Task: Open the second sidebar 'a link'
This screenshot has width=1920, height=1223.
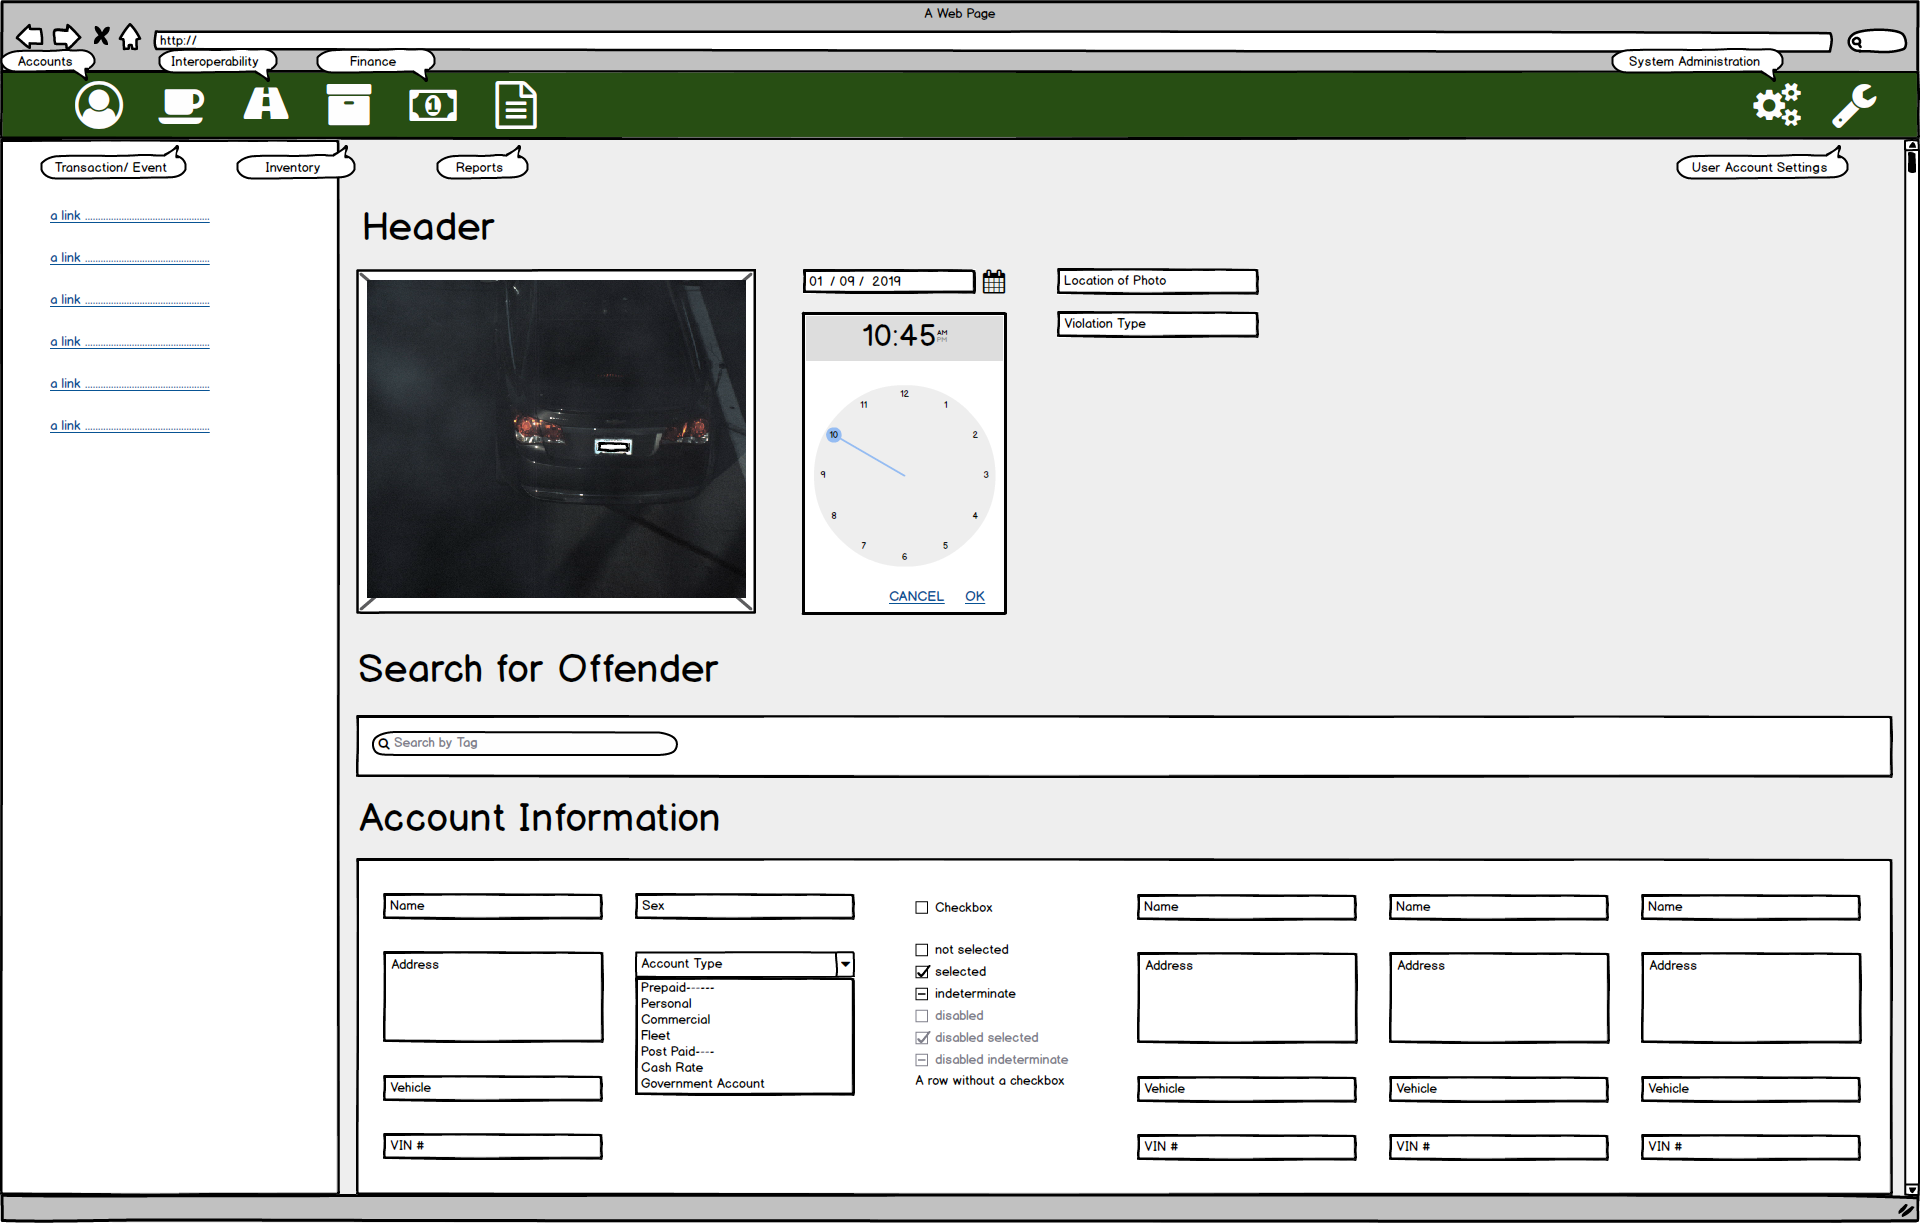Action: point(129,258)
